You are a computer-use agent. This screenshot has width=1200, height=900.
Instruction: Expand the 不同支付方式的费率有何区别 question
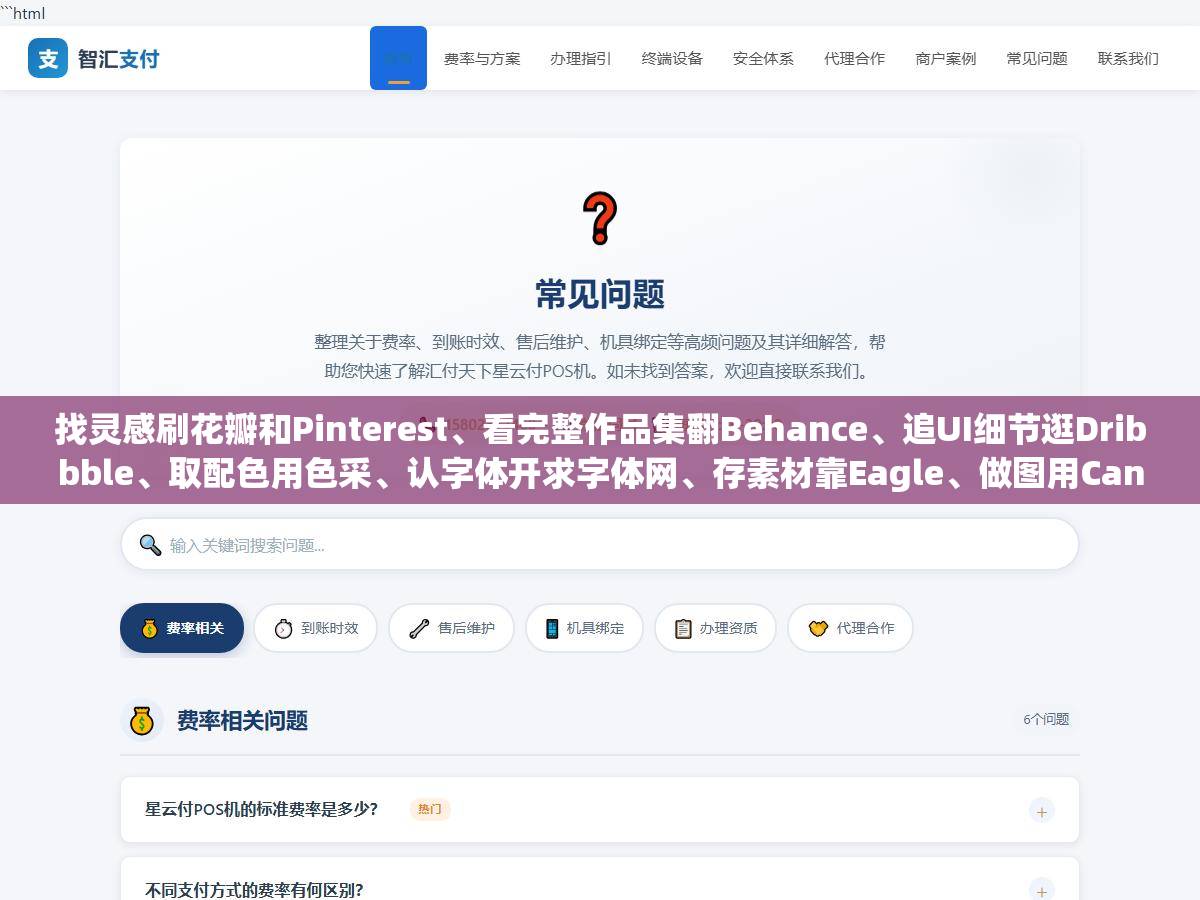click(x=1042, y=890)
